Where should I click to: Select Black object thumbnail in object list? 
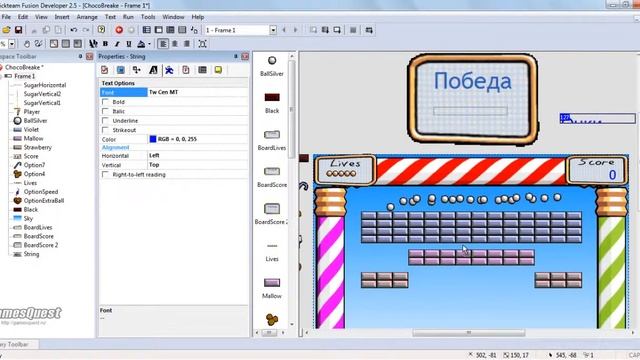pos(272,103)
